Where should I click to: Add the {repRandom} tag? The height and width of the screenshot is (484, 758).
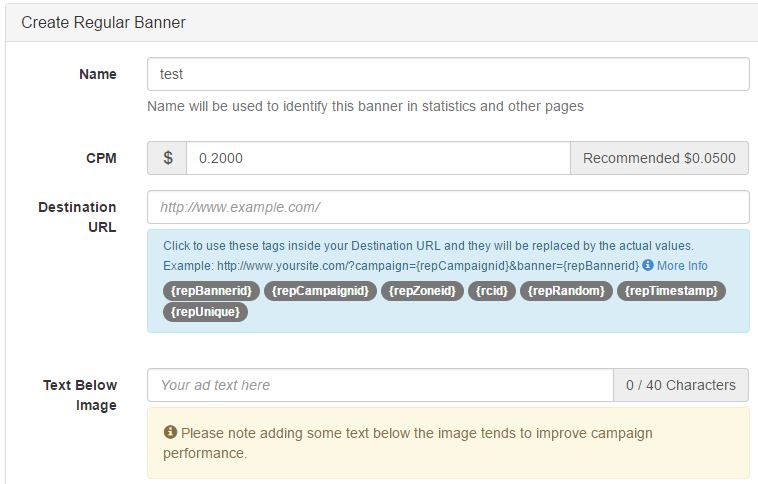coord(566,291)
